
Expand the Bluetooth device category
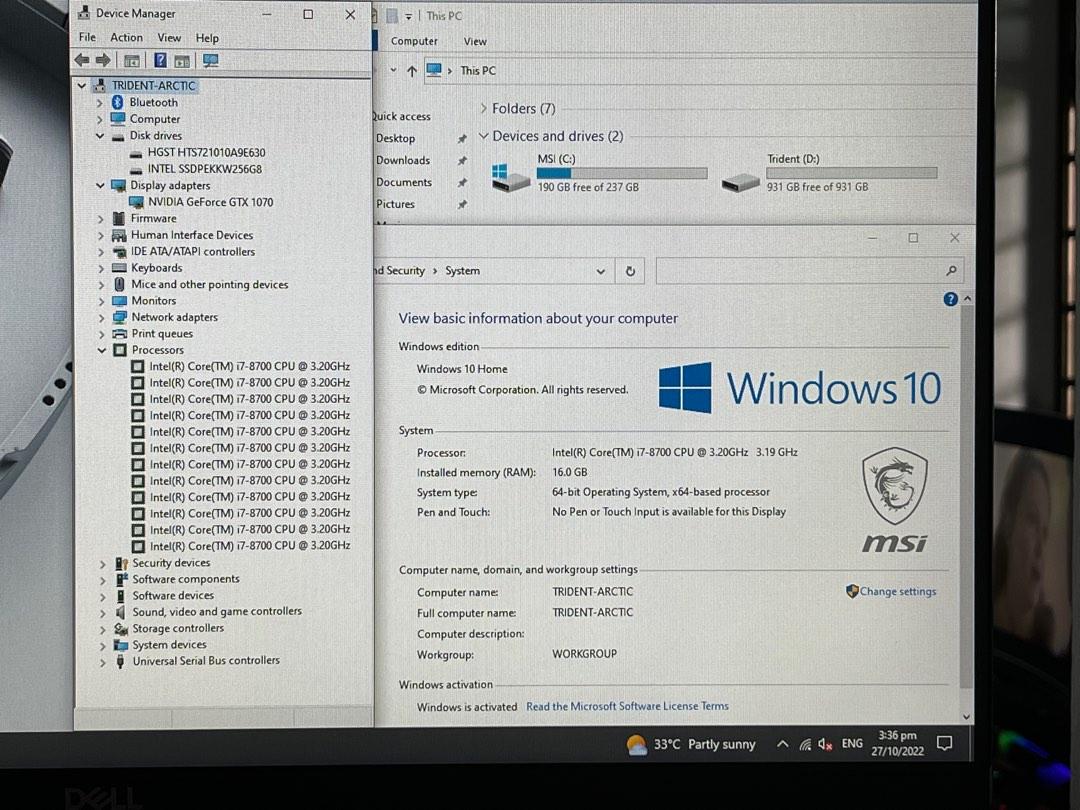pyautogui.click(x=100, y=102)
